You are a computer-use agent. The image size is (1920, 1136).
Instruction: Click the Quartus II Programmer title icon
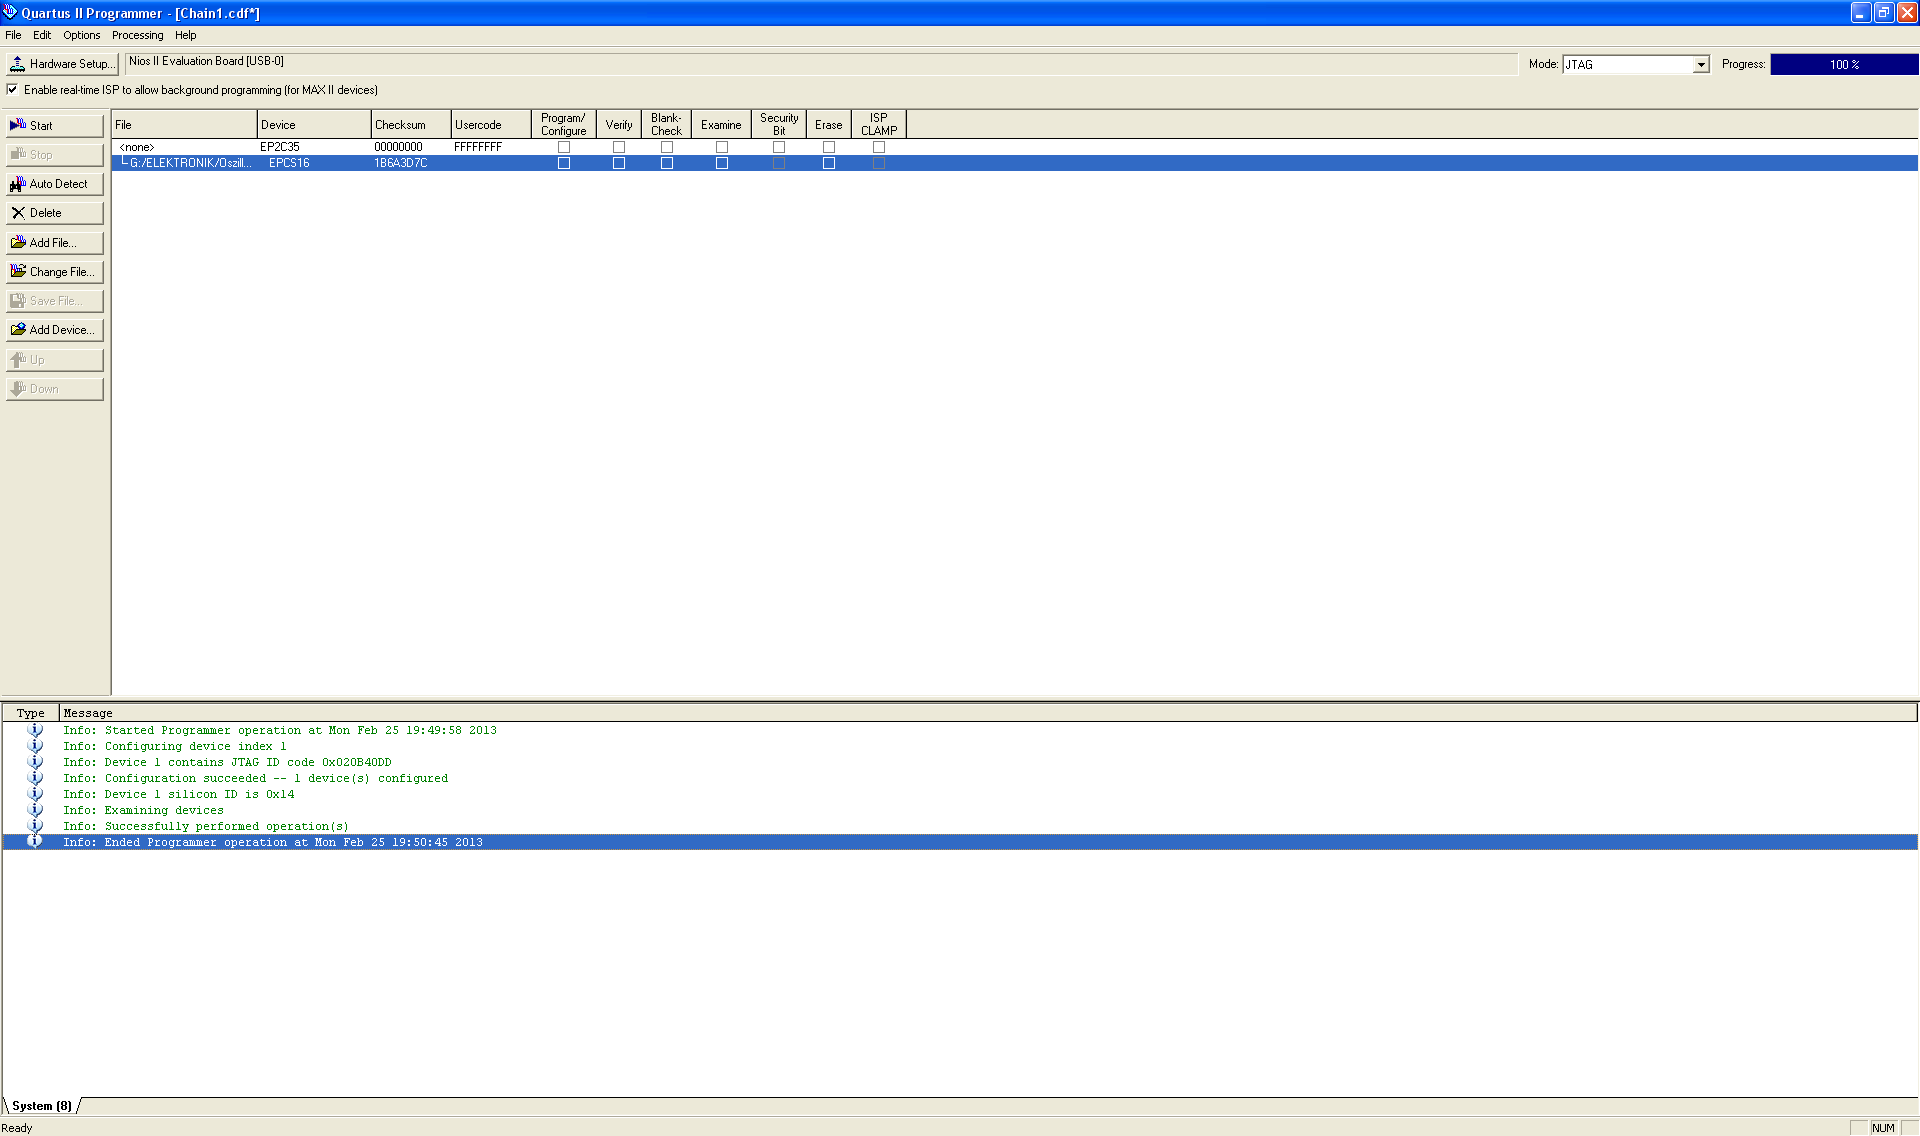pyautogui.click(x=10, y=12)
